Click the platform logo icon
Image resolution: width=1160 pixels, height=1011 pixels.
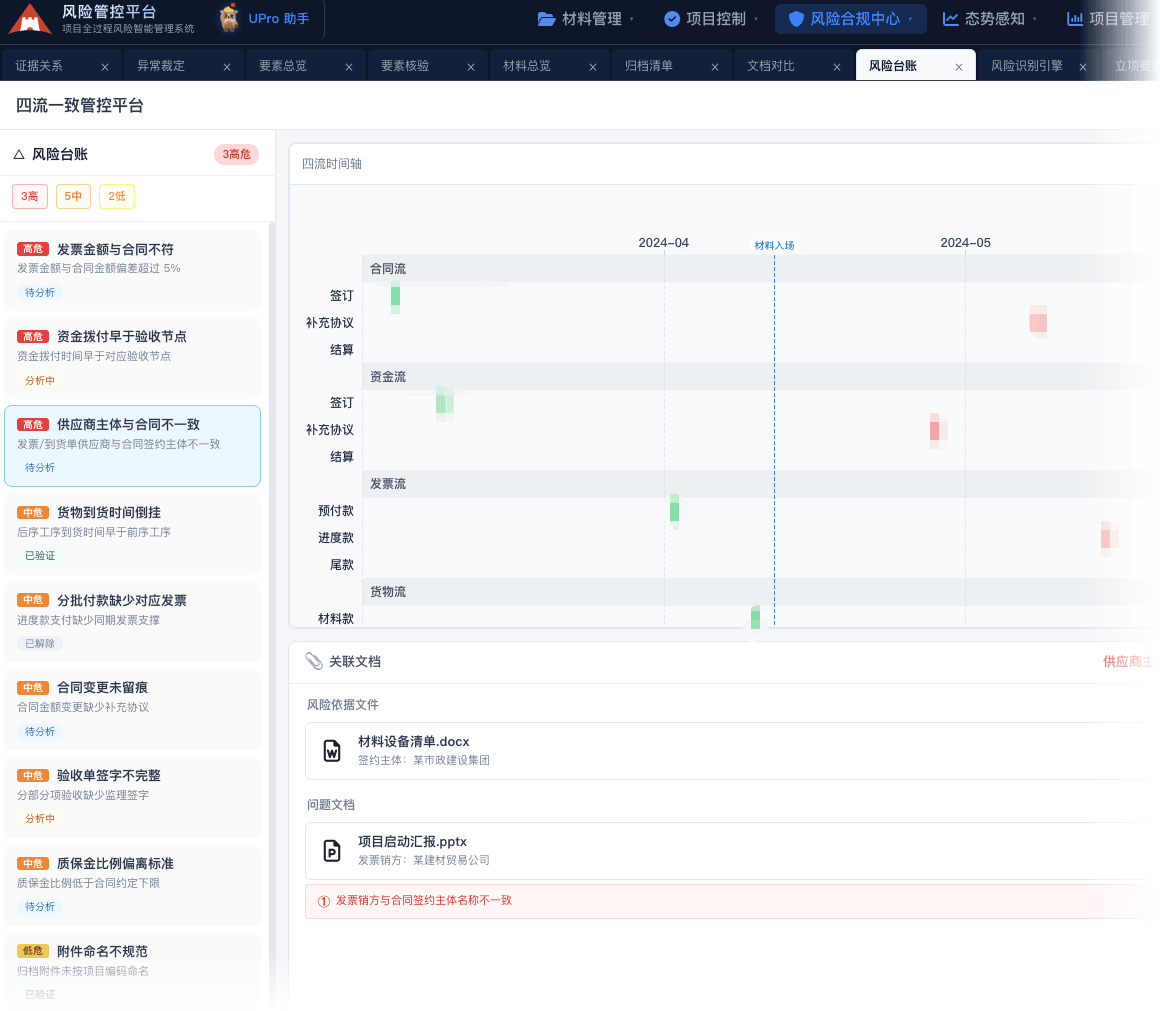tap(30, 18)
